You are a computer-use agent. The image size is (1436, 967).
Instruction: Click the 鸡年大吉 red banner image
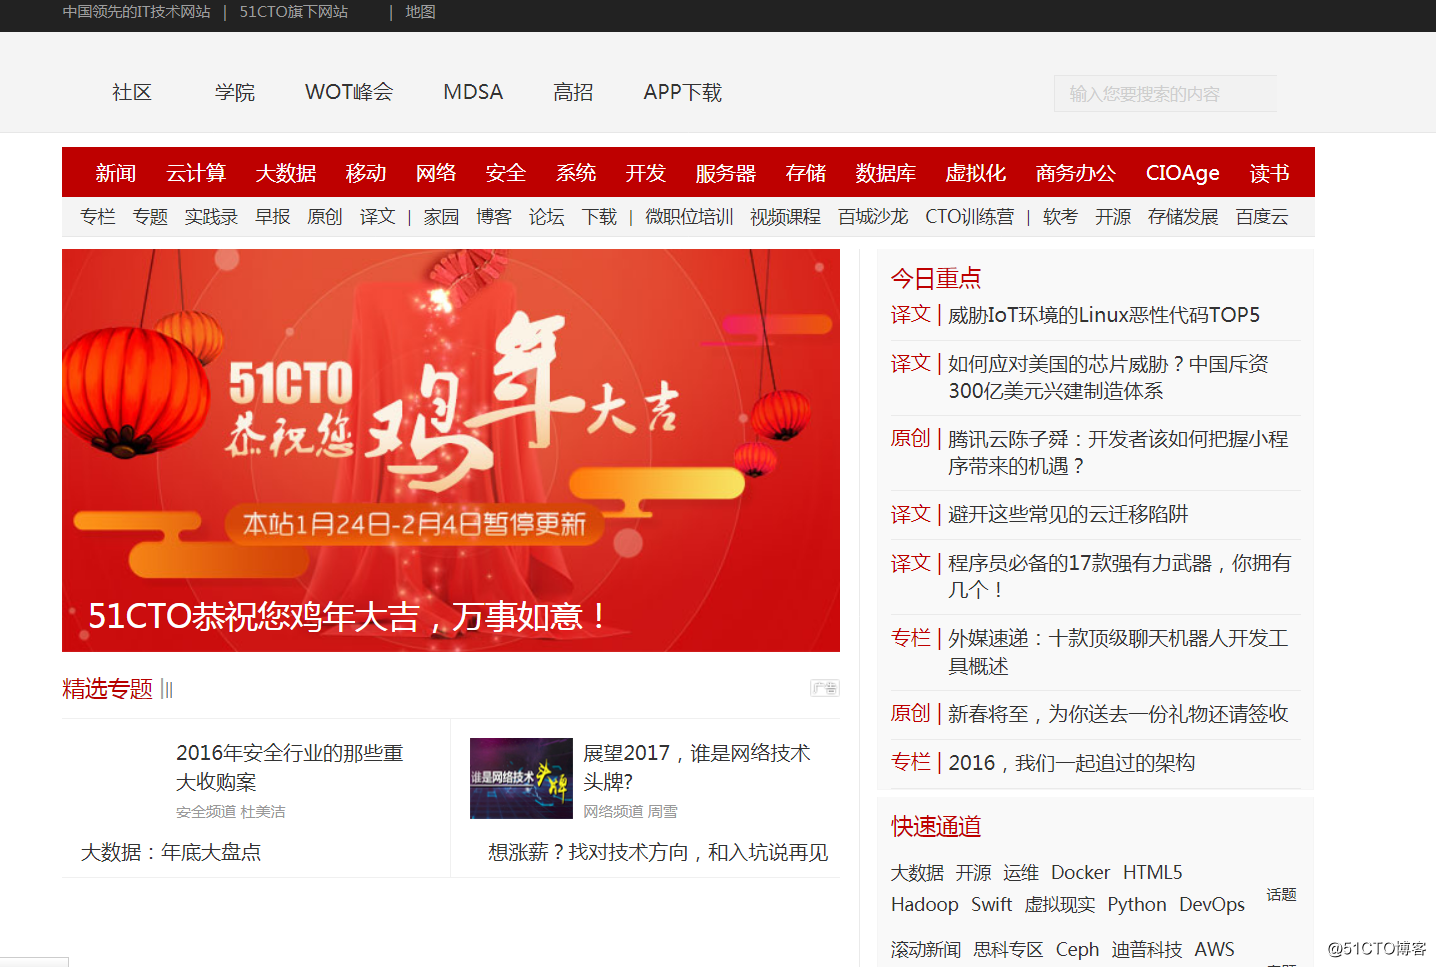point(451,450)
